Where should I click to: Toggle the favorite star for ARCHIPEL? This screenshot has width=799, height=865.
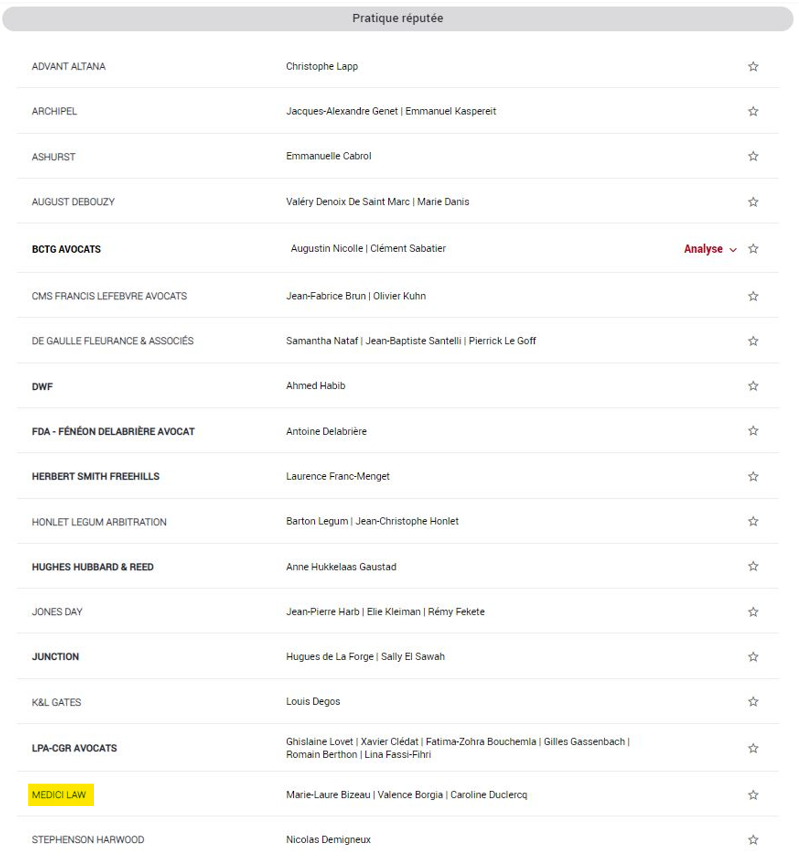tap(753, 111)
